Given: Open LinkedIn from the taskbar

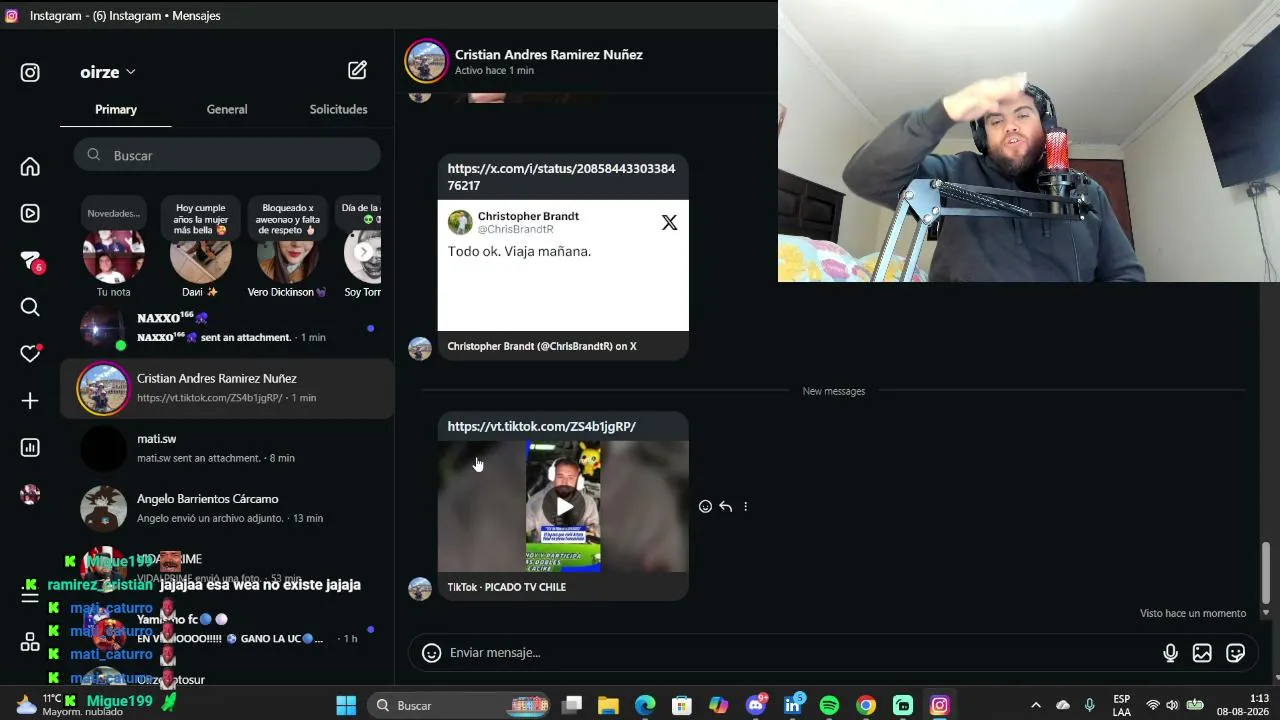Looking at the screenshot, I should [793, 706].
